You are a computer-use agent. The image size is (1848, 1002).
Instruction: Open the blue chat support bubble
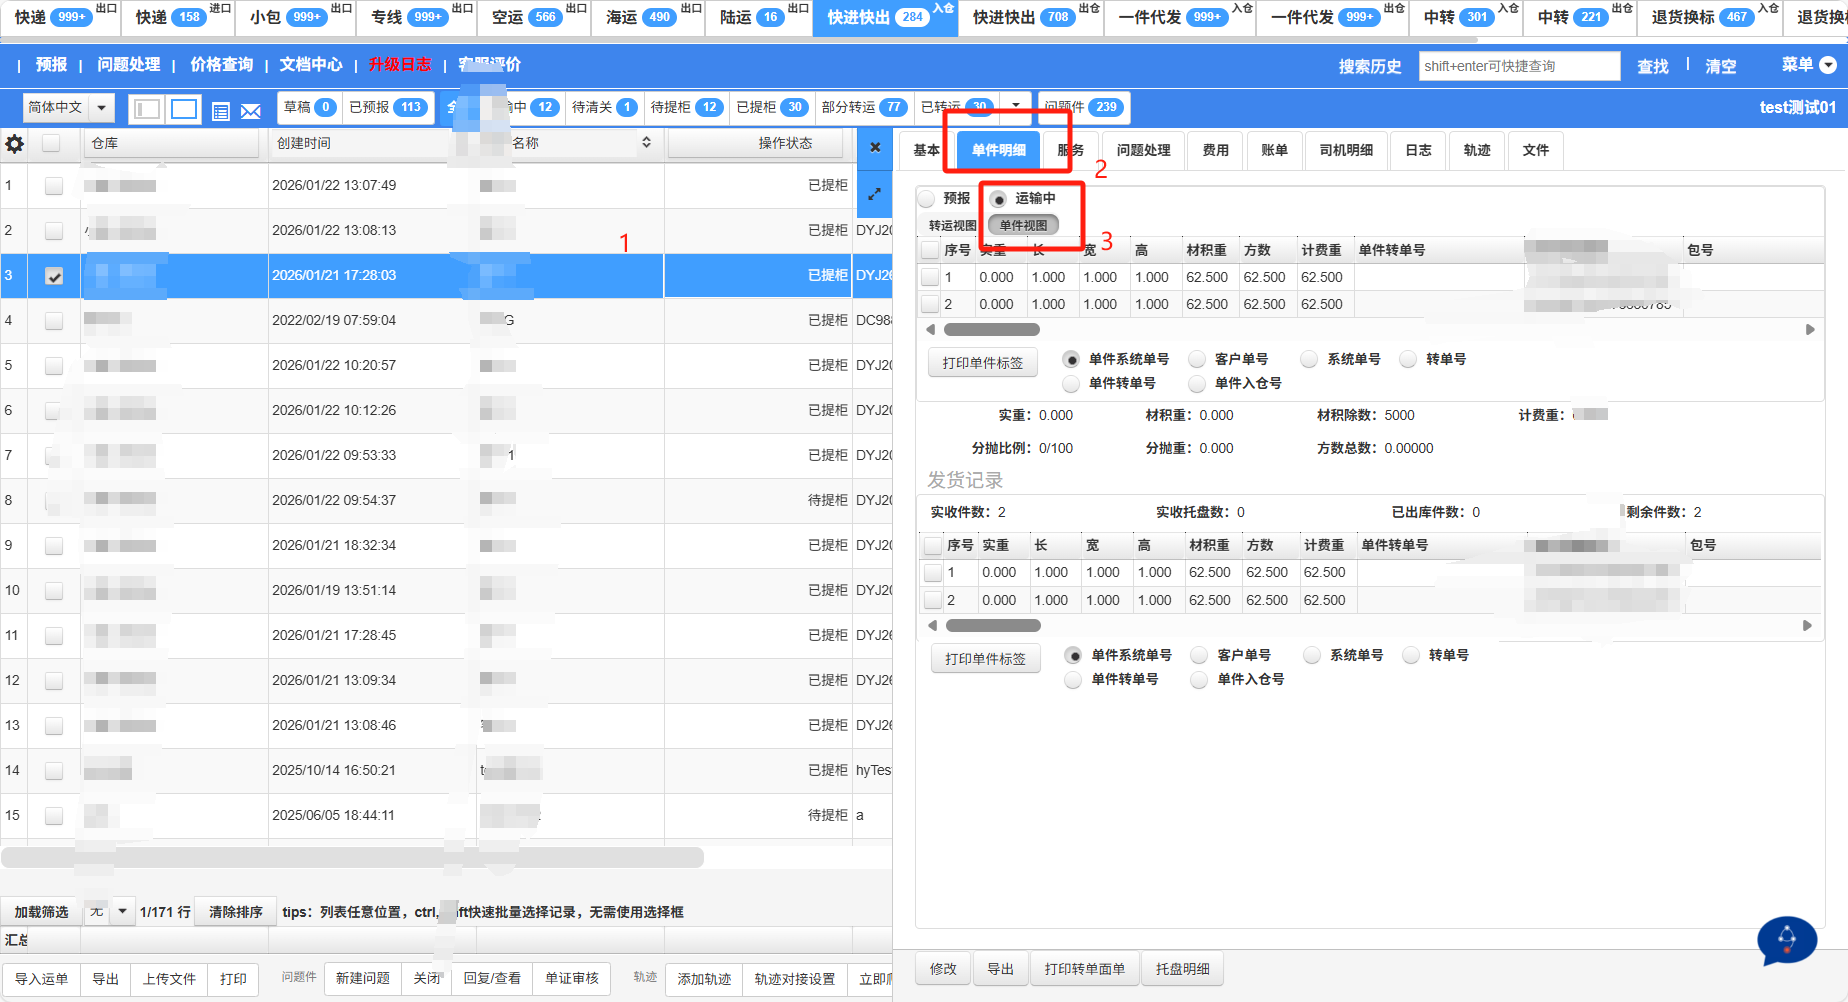coord(1787,940)
